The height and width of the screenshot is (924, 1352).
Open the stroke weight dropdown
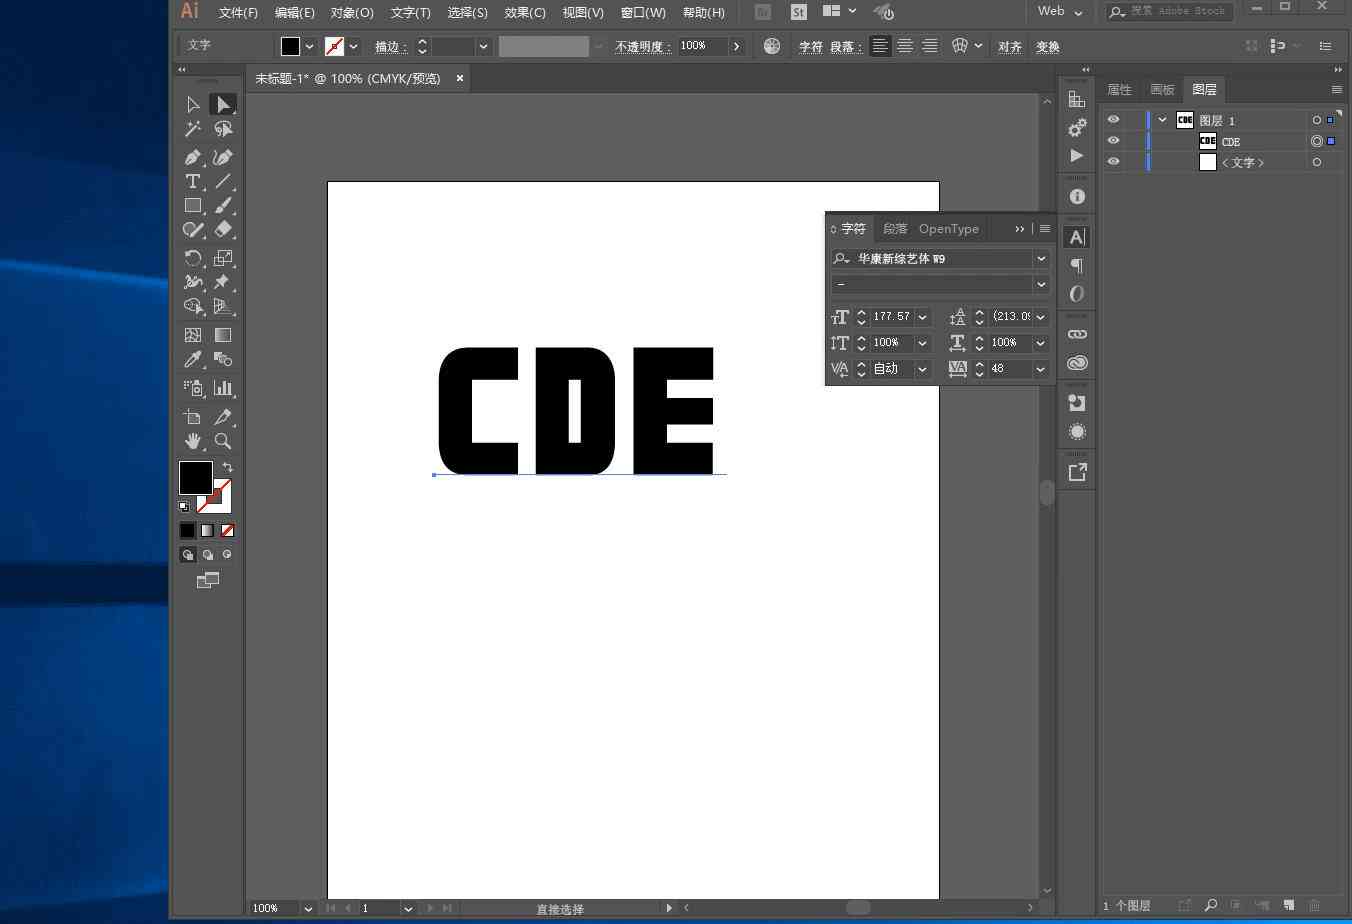click(x=483, y=46)
